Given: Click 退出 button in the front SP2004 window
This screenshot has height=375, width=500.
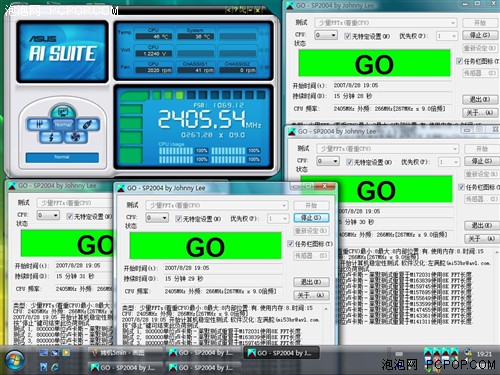Looking at the screenshot, I should (x=311, y=282).
